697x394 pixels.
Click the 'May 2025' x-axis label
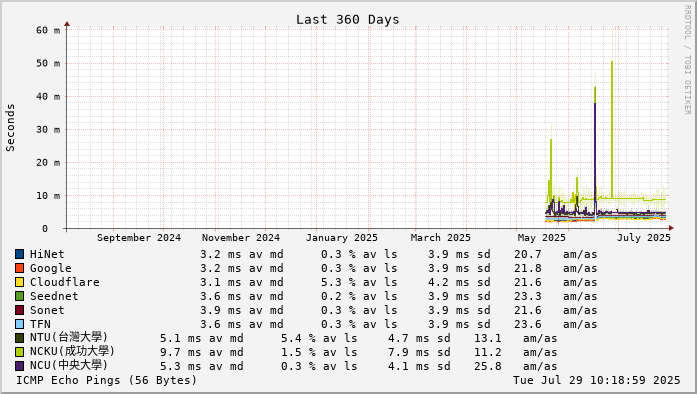point(541,237)
